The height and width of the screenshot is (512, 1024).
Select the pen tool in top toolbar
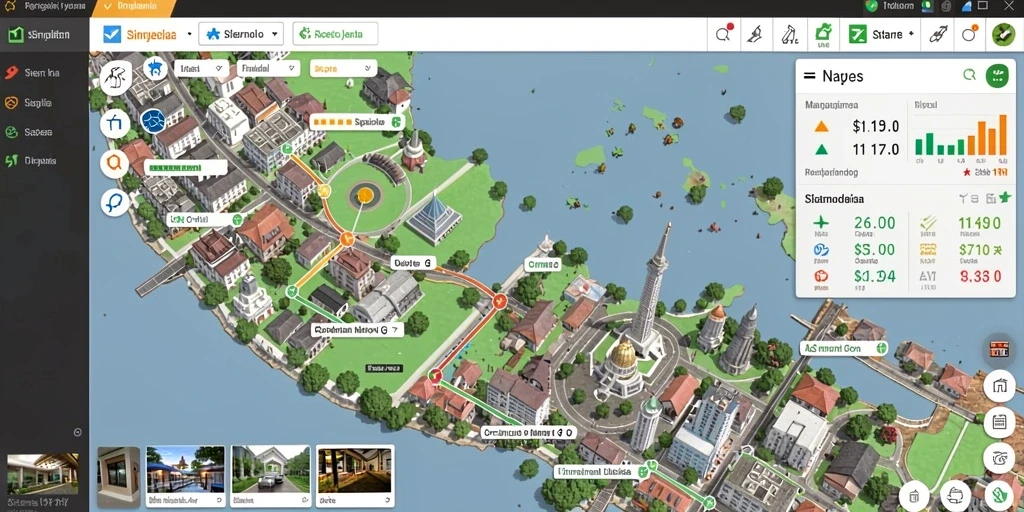click(754, 34)
